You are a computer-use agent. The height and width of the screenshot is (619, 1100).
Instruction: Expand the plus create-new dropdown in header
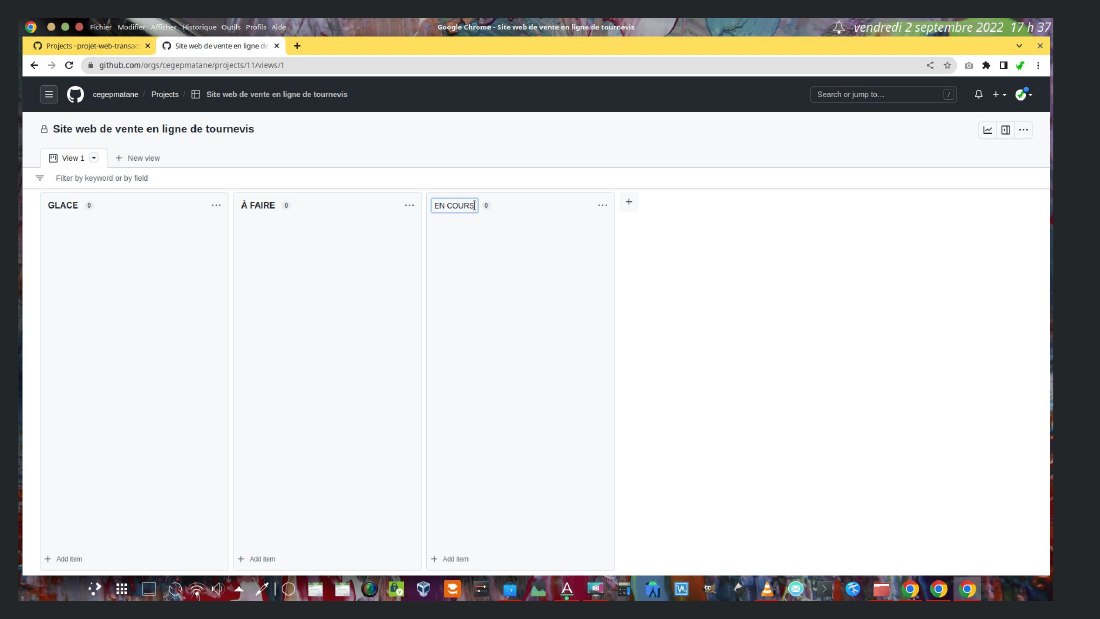tap(999, 94)
